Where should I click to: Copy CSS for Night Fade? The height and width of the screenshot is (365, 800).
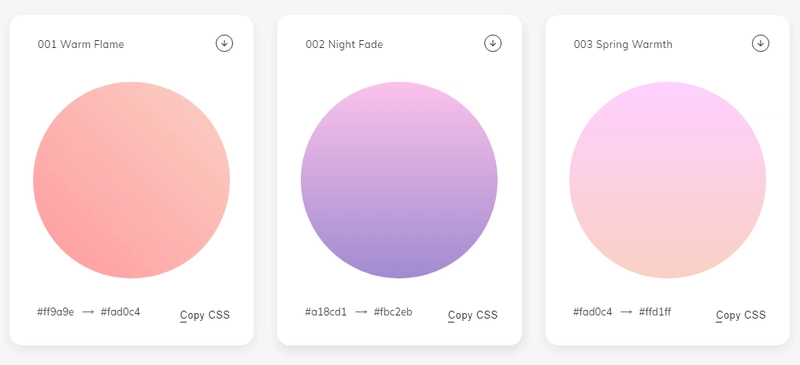[473, 315]
